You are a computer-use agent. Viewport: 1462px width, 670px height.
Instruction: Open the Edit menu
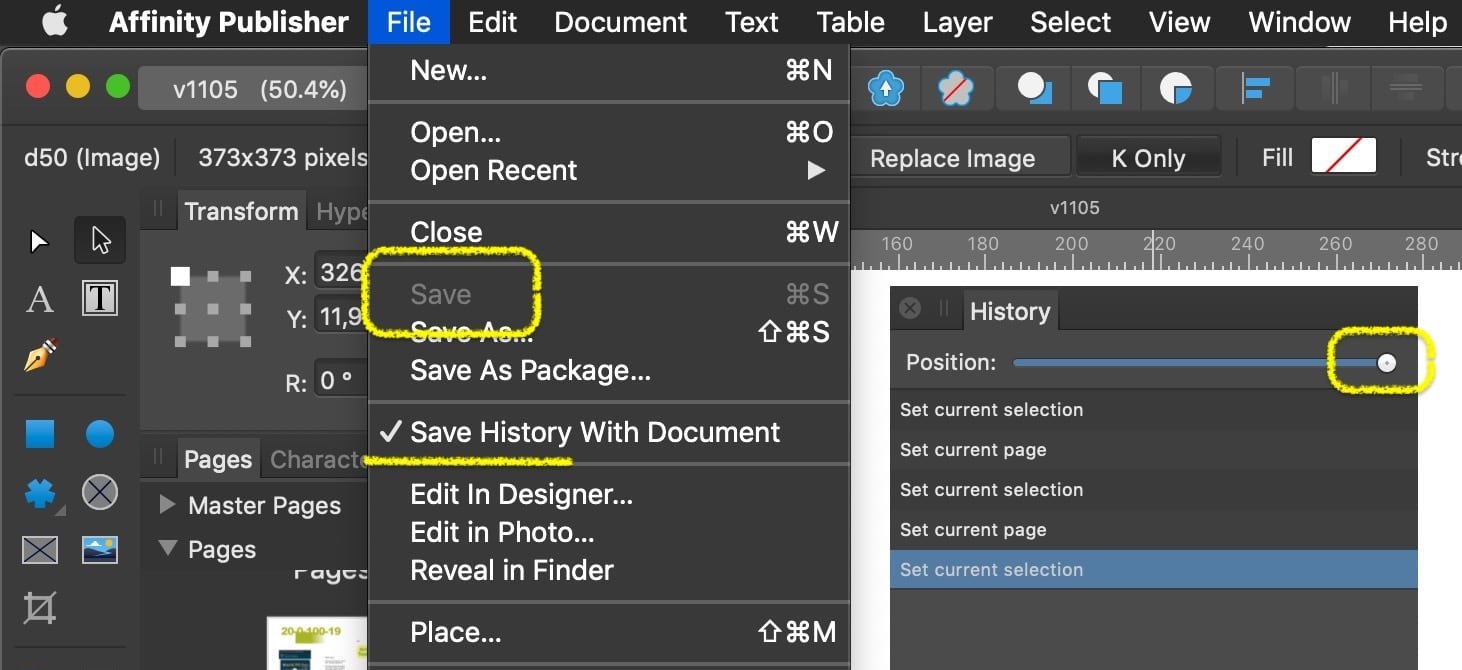coord(493,22)
